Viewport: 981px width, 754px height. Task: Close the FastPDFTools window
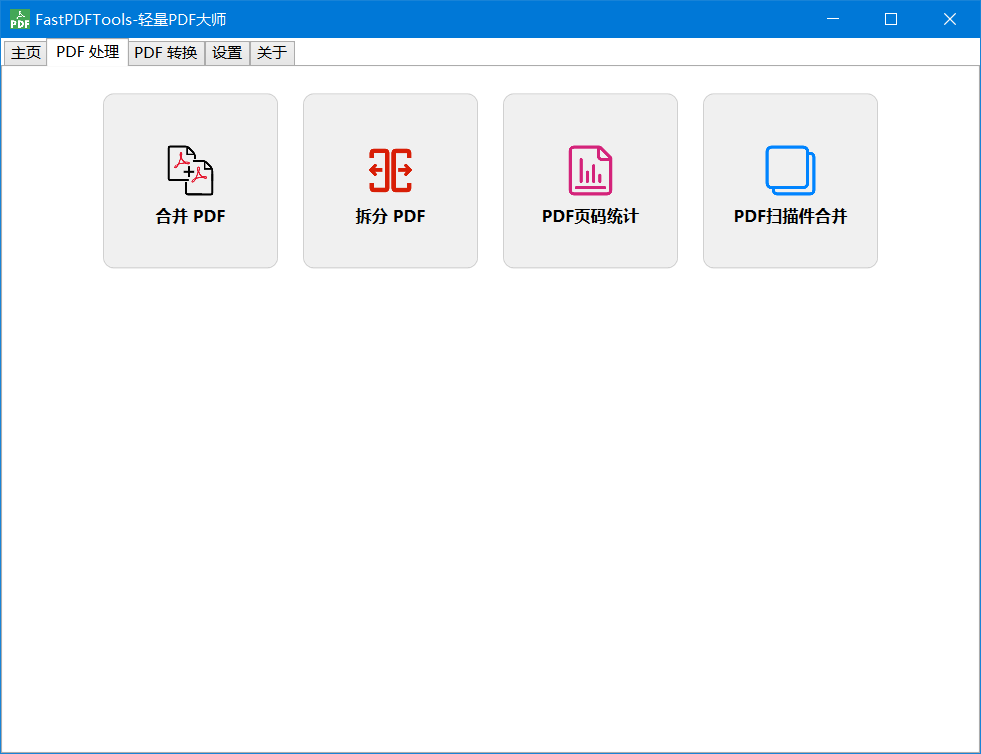point(950,19)
